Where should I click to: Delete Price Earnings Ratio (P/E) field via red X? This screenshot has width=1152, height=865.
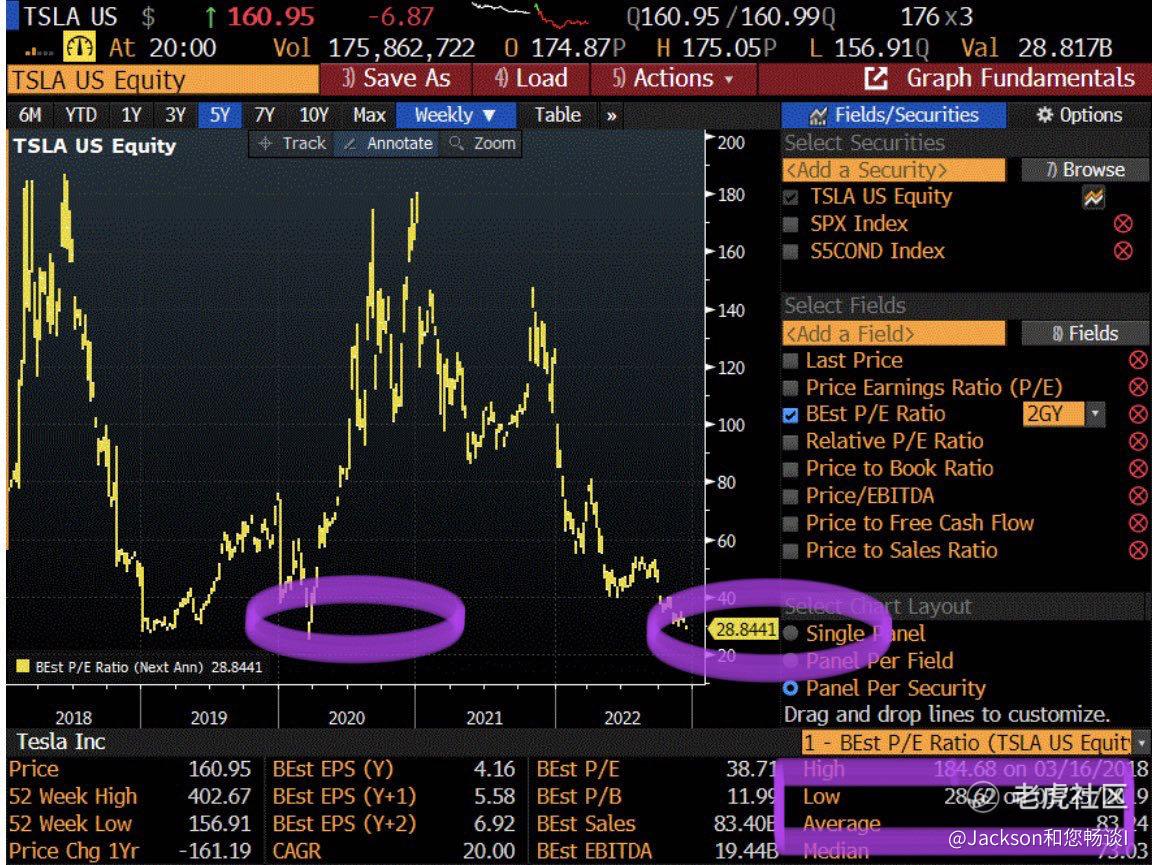[1138, 387]
